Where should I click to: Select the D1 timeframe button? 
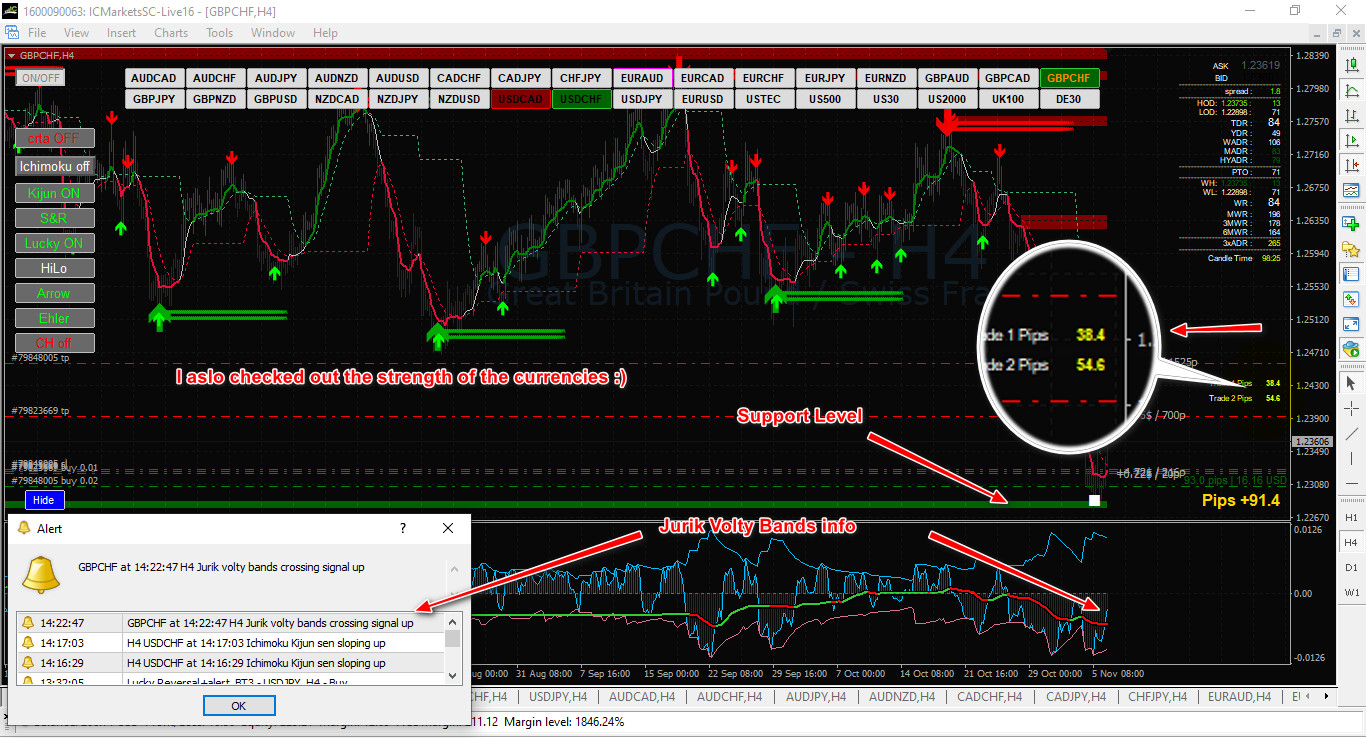coord(1351,567)
